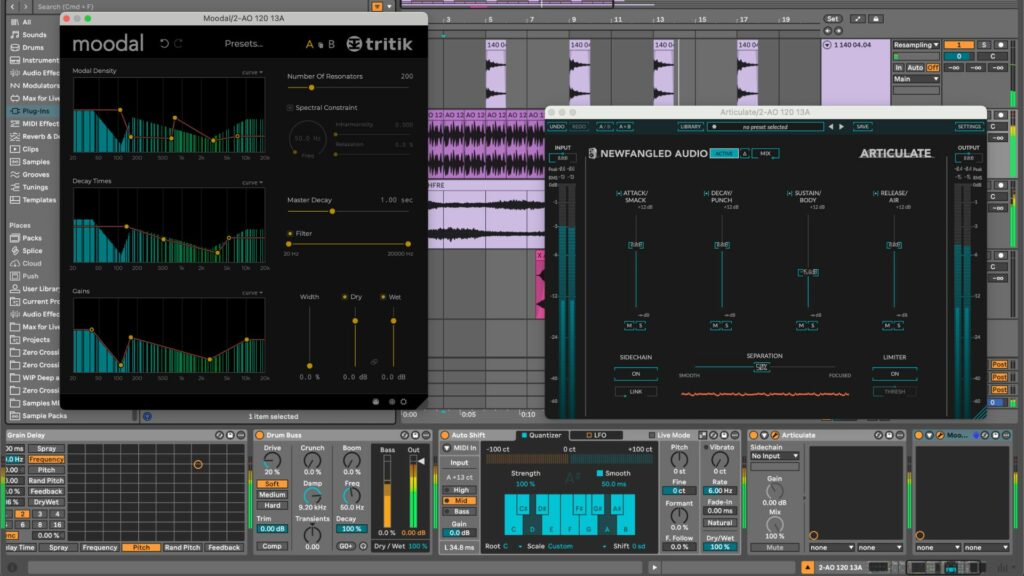Click the Splice place in browser

tap(32, 251)
